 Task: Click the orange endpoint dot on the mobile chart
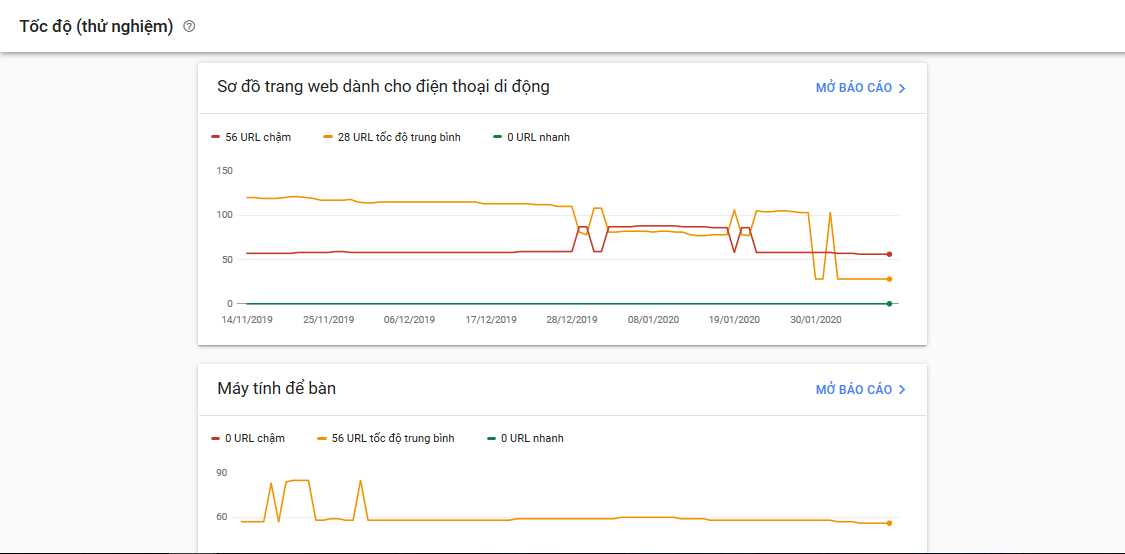pyautogui.click(x=889, y=279)
